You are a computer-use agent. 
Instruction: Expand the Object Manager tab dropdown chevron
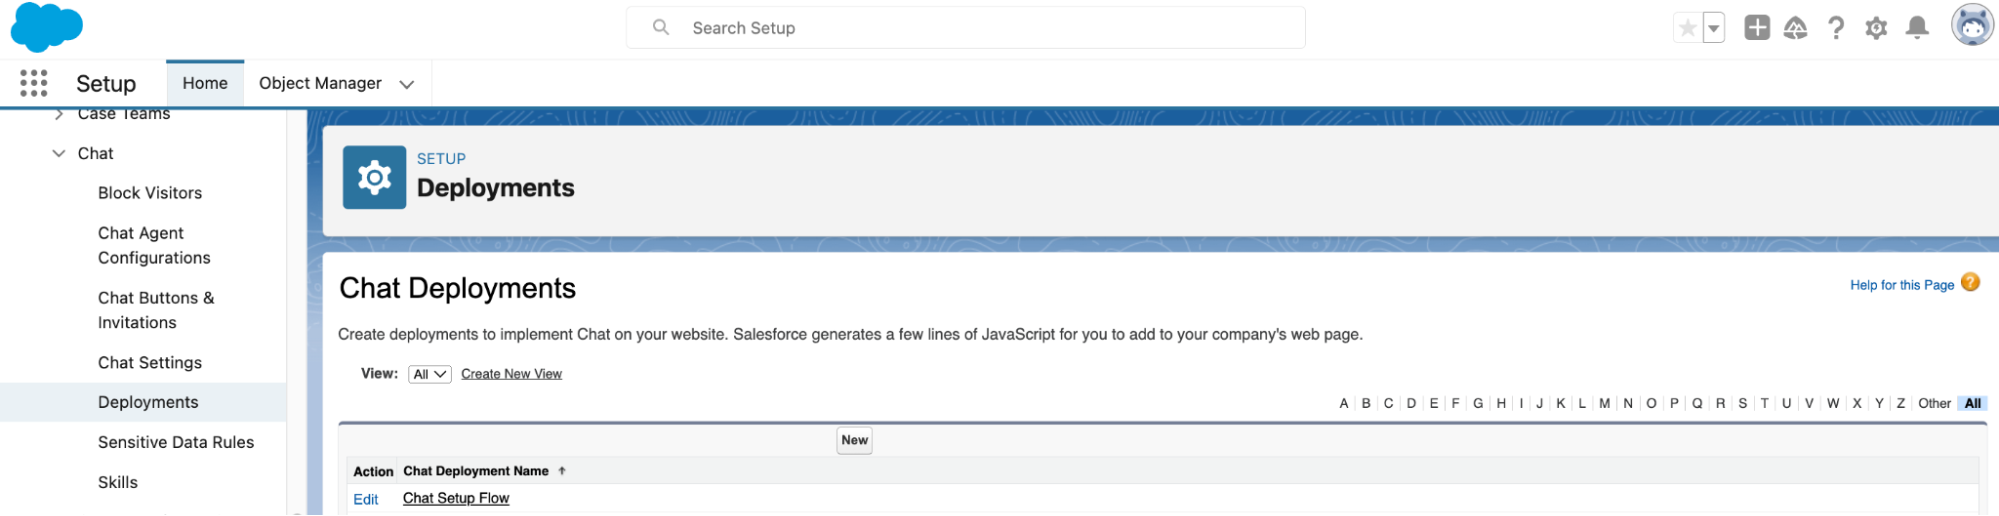coord(407,84)
